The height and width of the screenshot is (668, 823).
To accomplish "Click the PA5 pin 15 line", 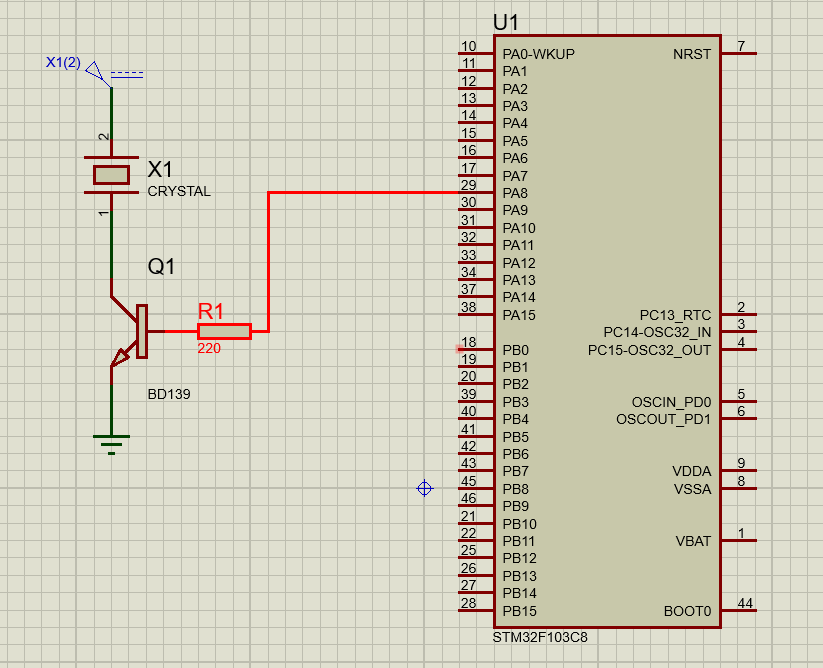I will (477, 140).
